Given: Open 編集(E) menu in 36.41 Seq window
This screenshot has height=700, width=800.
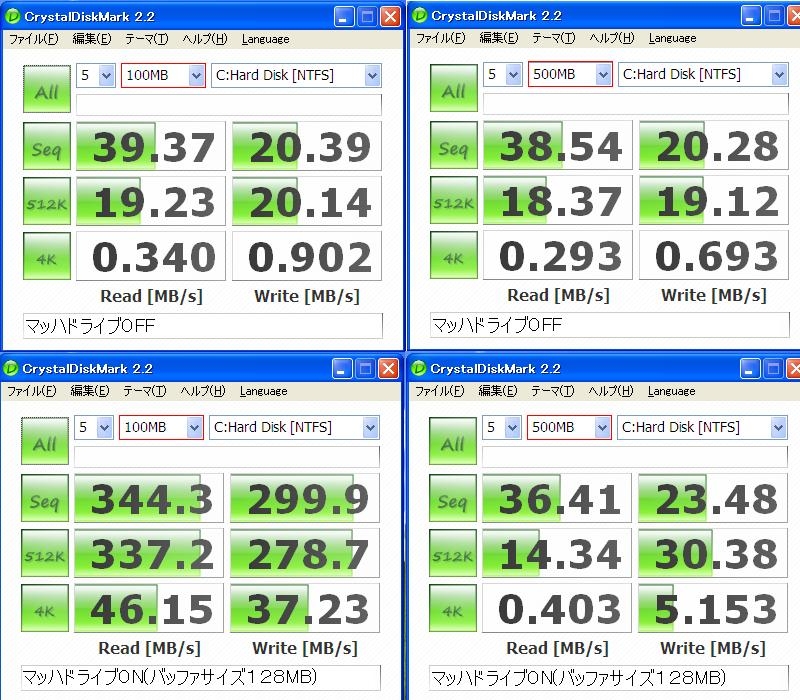Looking at the screenshot, I should 498,391.
